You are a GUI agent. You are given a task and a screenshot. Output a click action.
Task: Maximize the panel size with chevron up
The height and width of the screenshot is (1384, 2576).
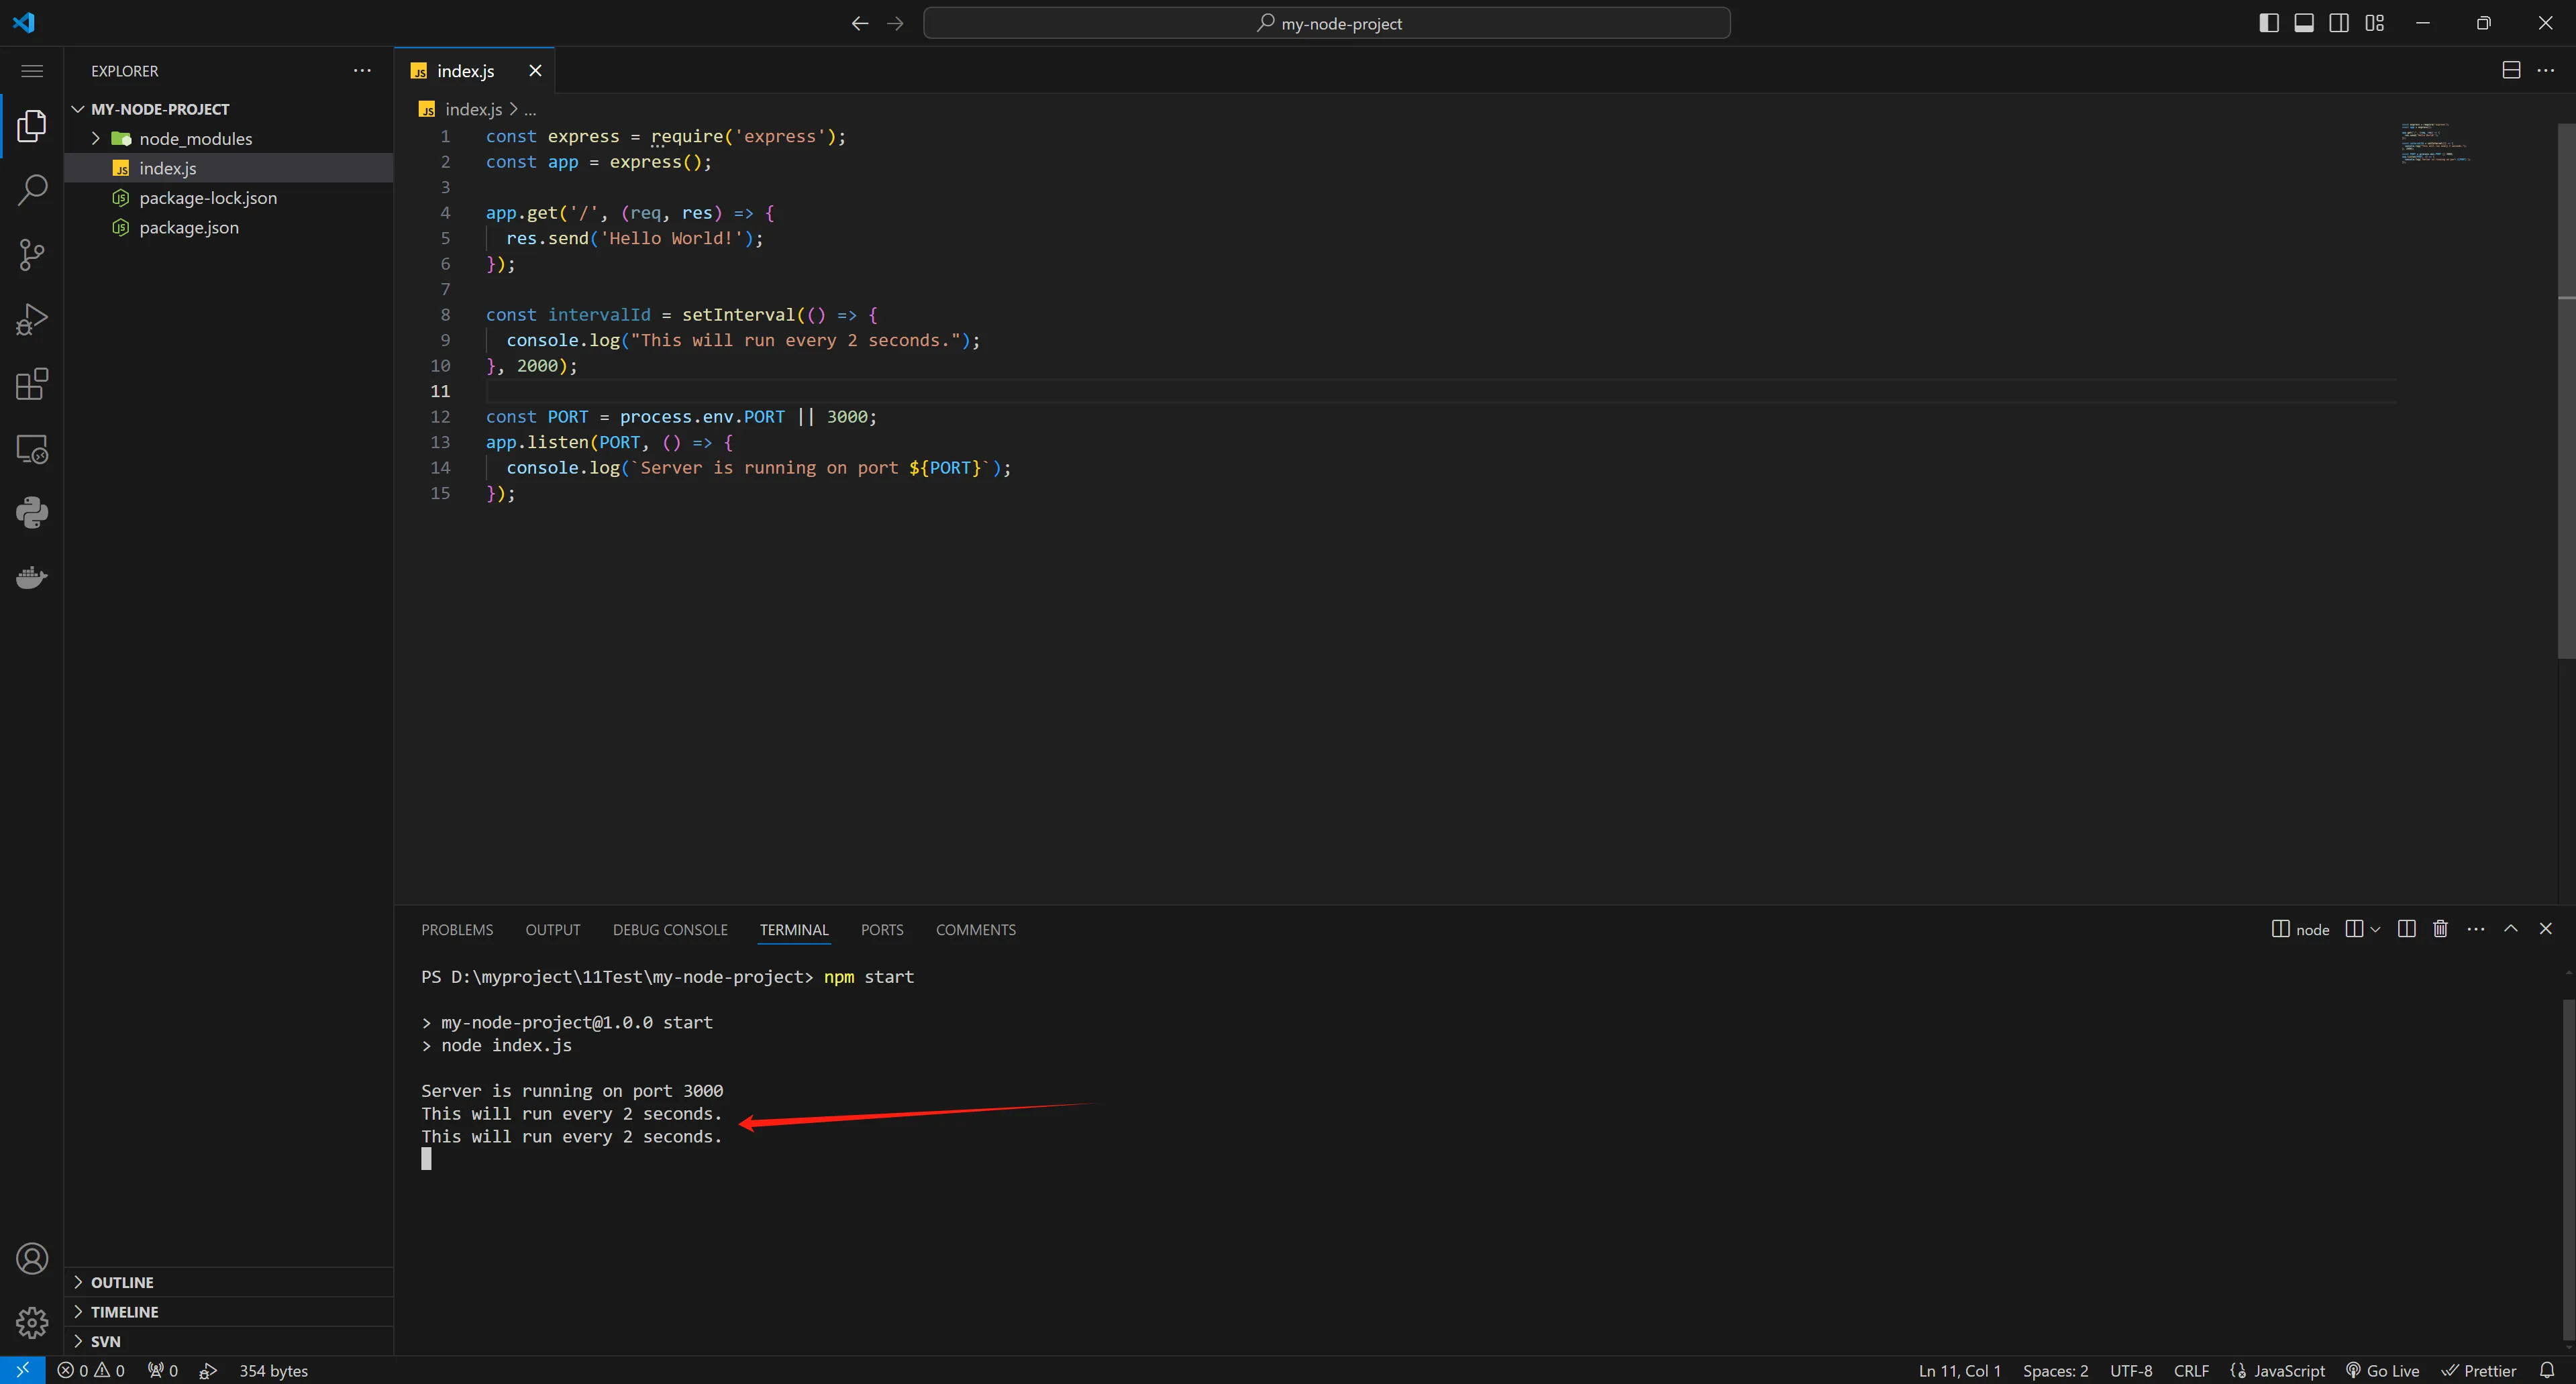tap(2511, 929)
